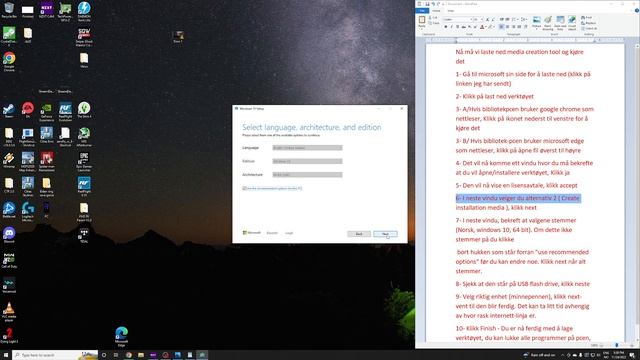Open Epic Games Launcher desktop icon

point(84,162)
